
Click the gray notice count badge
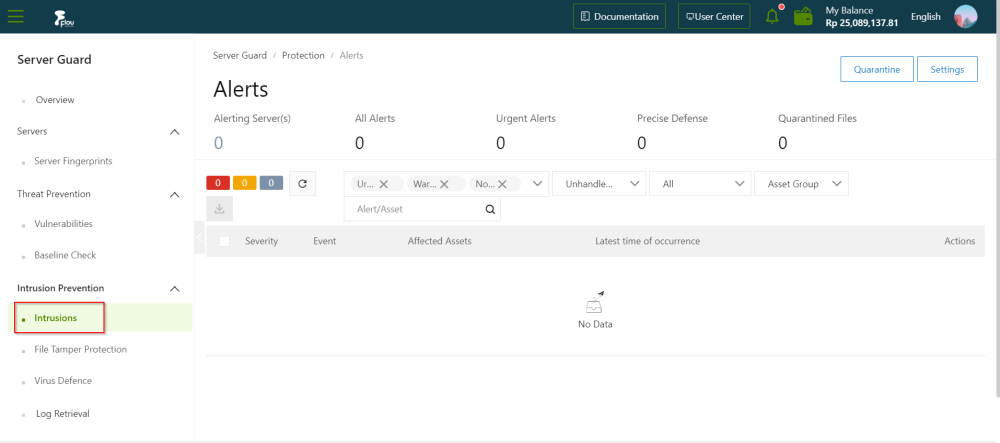pos(271,184)
